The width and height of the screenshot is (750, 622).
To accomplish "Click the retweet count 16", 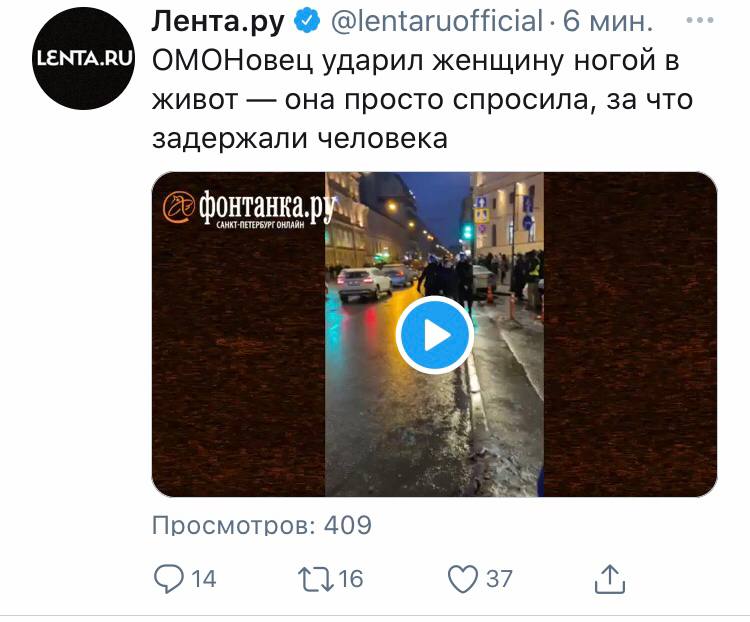I will (x=351, y=578).
